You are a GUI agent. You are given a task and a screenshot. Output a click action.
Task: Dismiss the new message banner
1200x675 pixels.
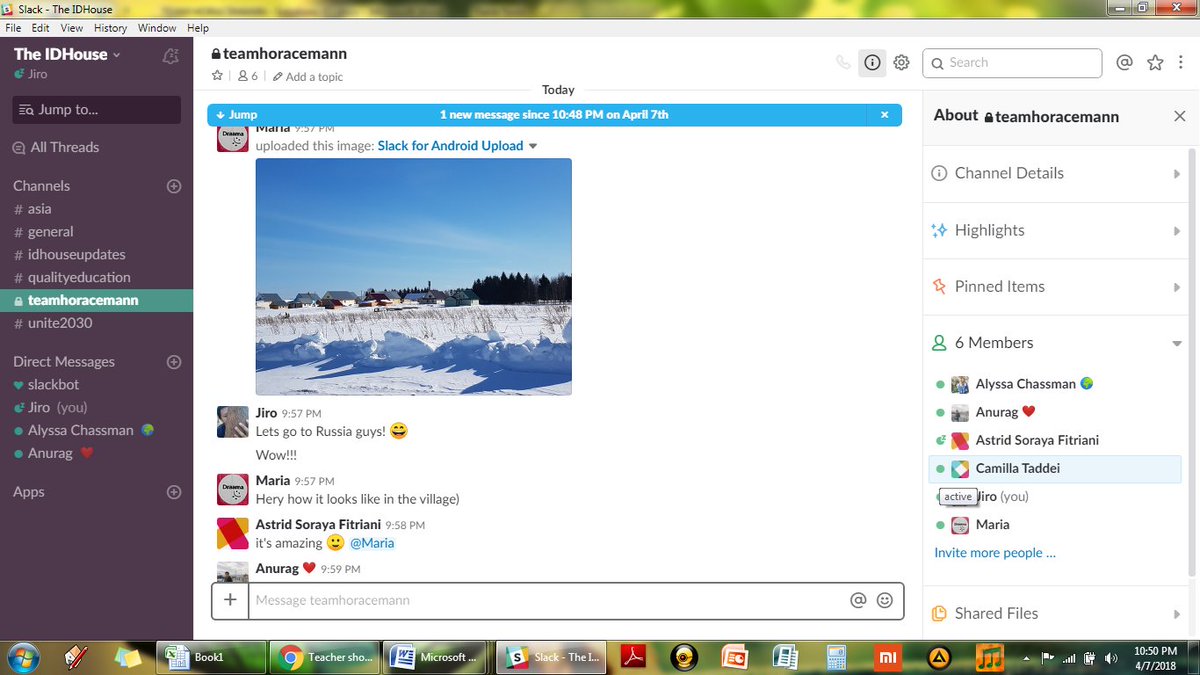tap(884, 115)
